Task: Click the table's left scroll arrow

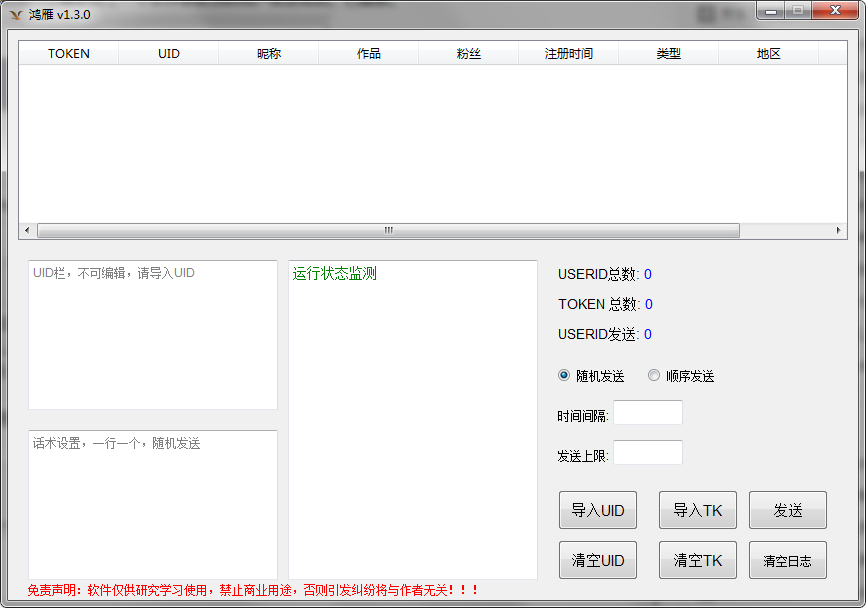Action: tap(27, 230)
